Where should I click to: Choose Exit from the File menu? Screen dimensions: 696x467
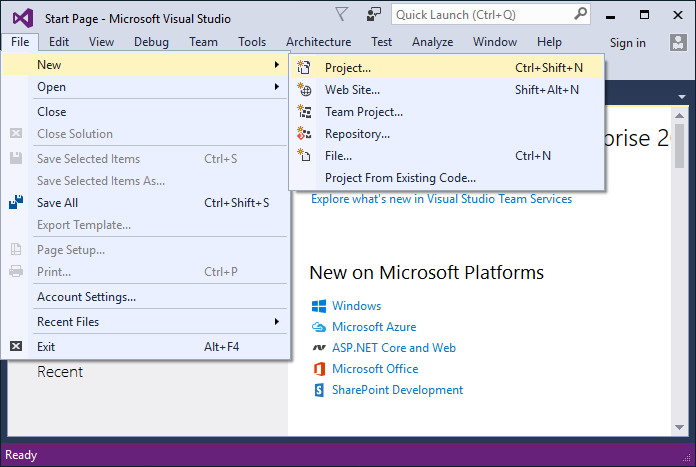146,347
